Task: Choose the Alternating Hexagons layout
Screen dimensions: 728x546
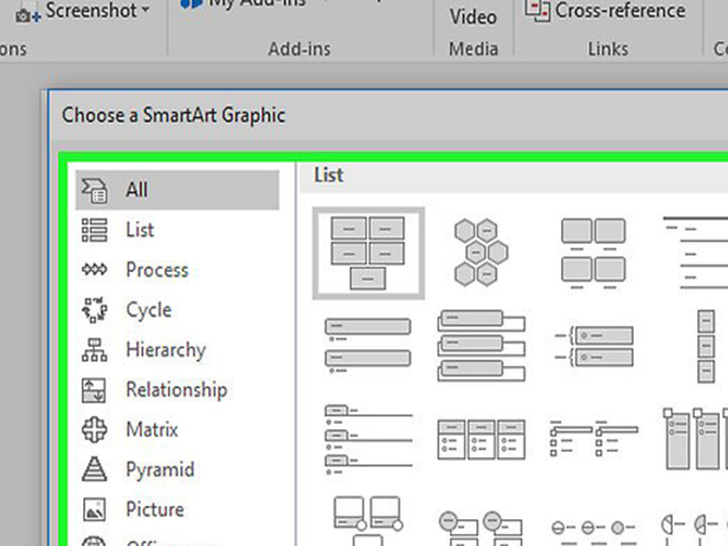Action: (x=481, y=252)
